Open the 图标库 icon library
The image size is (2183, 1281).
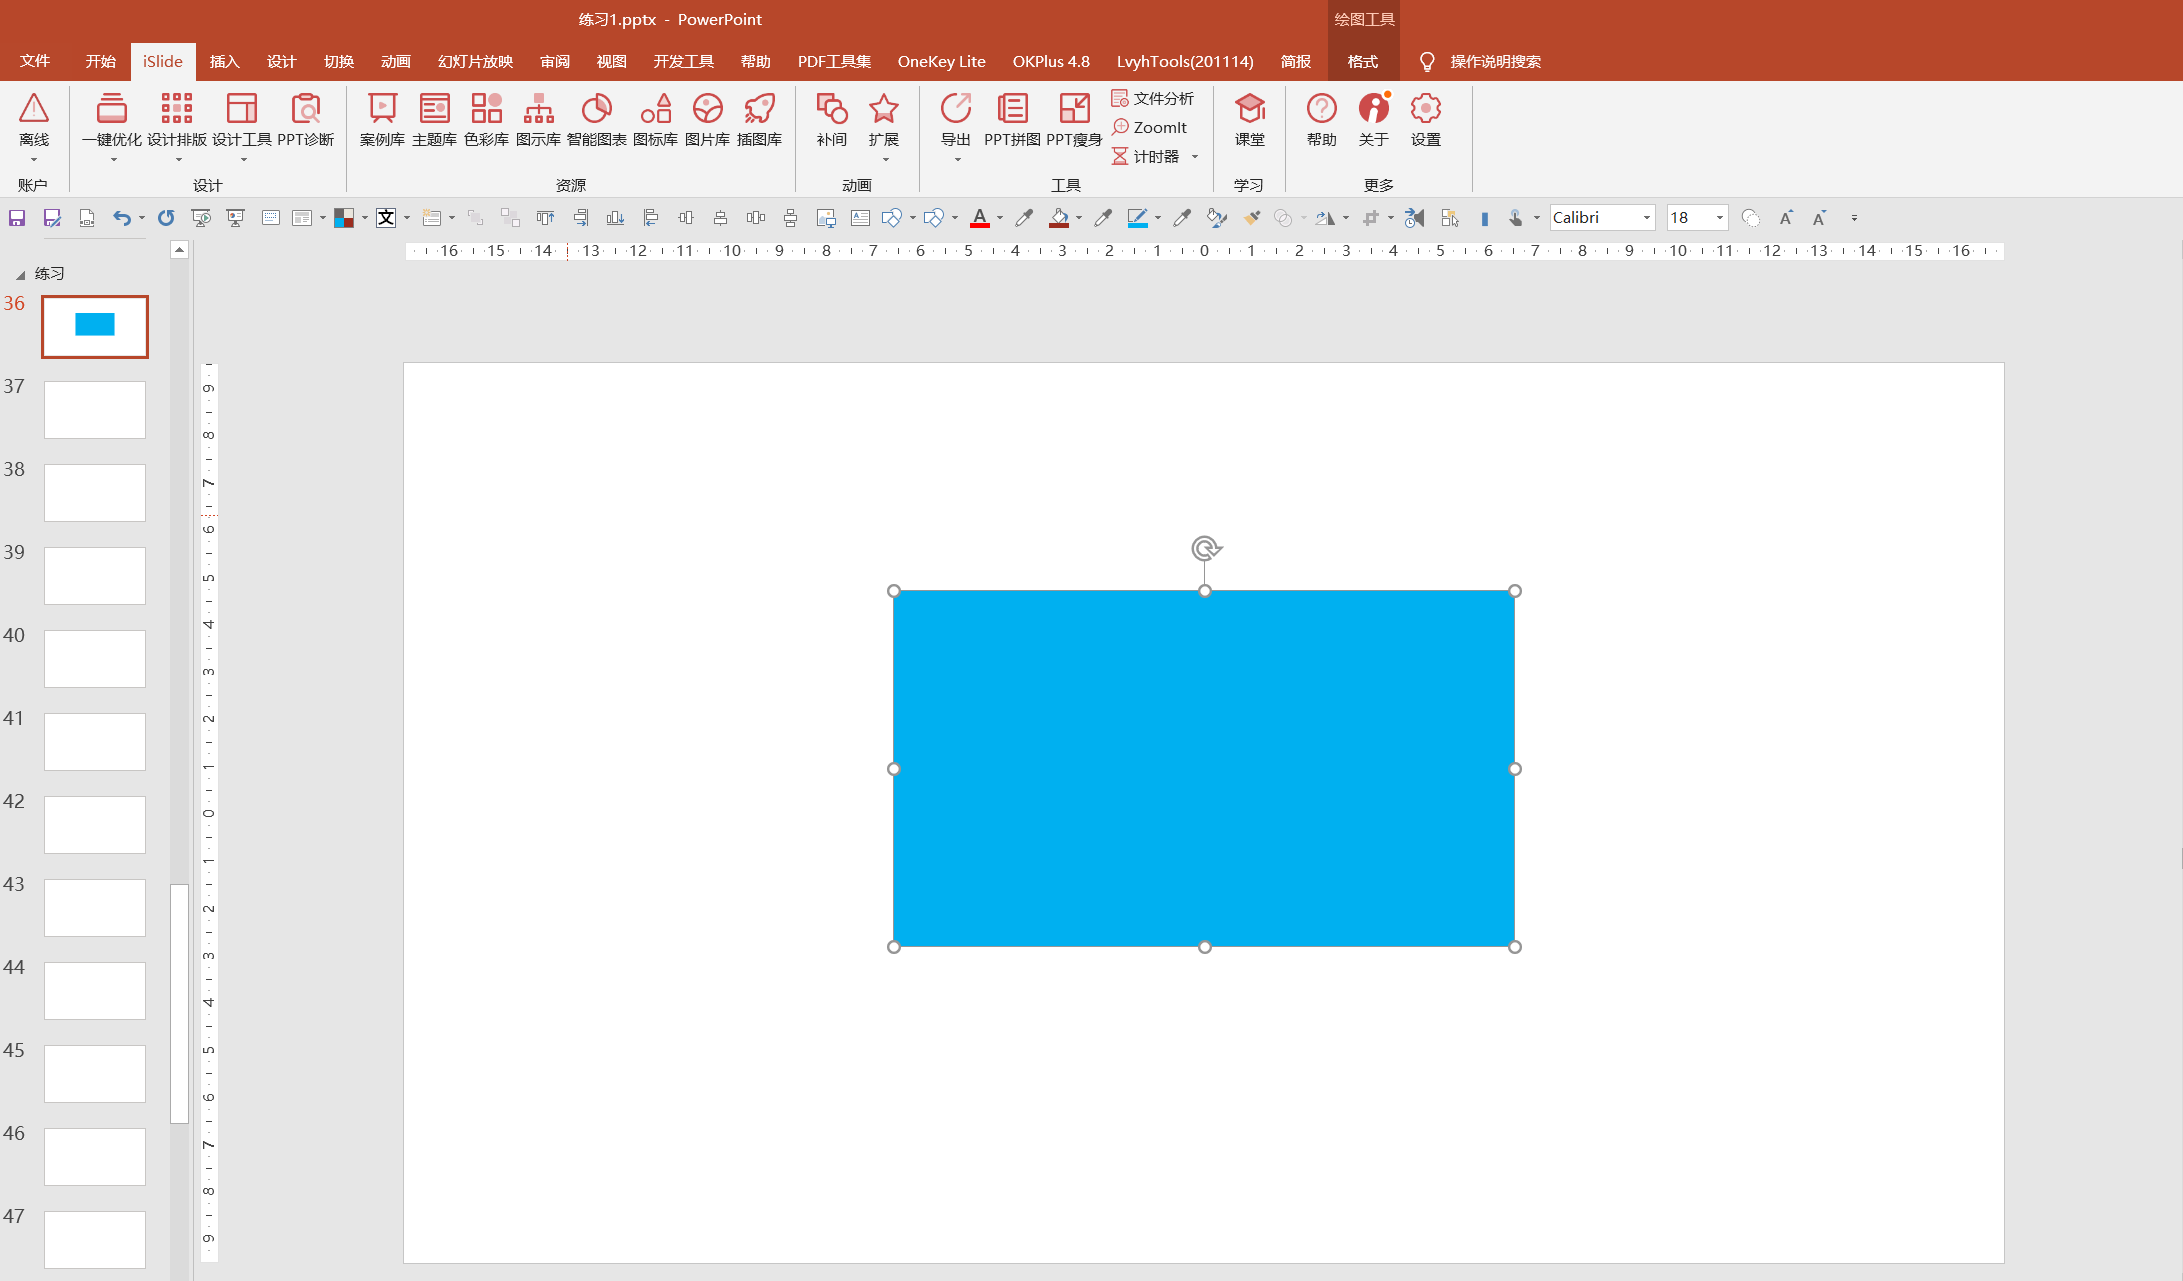655,120
